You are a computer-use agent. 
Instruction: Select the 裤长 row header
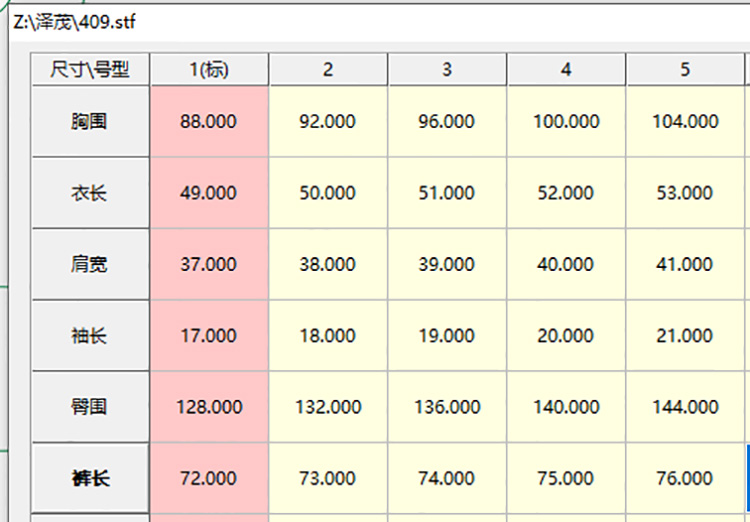coord(90,478)
